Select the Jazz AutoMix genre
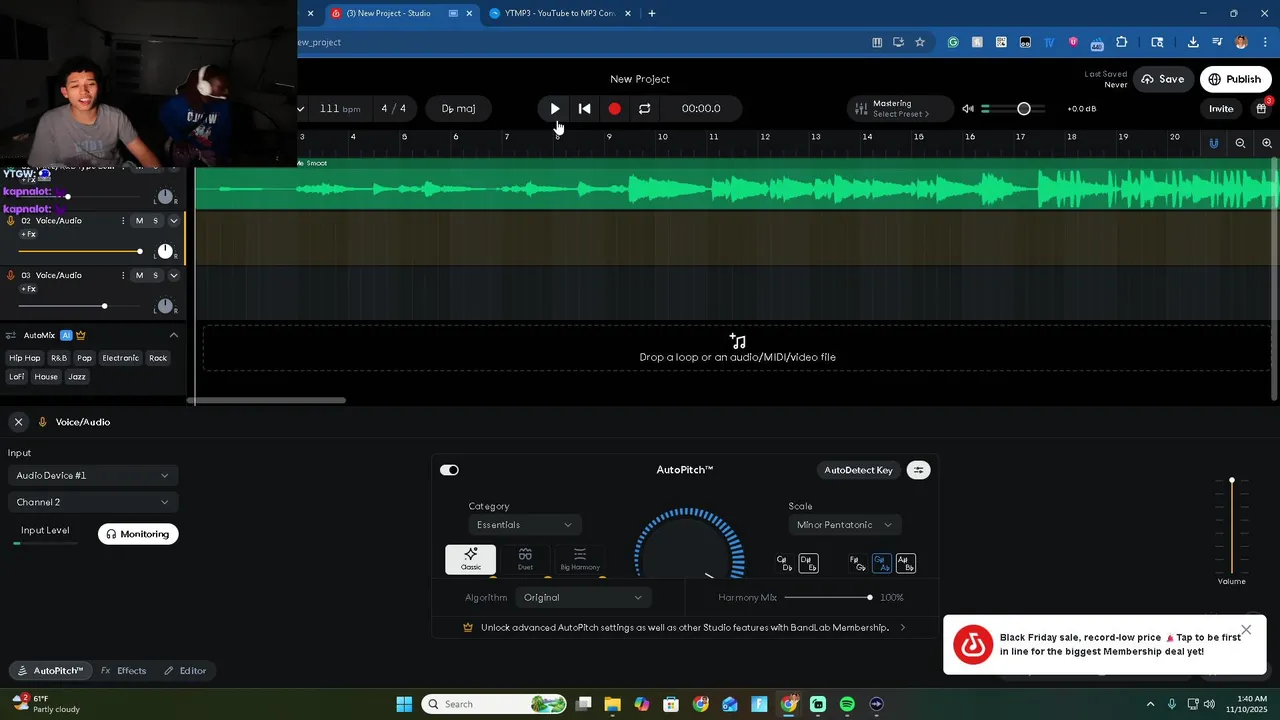The width and height of the screenshot is (1280, 720). 77,377
